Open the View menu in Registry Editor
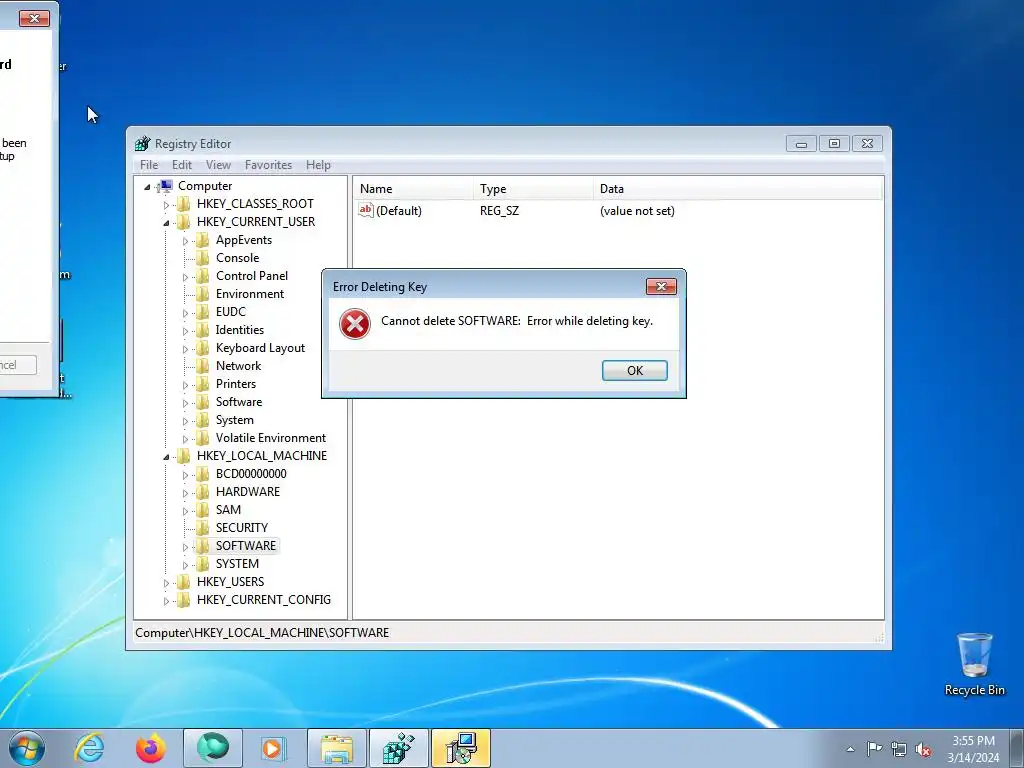This screenshot has height=768, width=1024. (218, 165)
